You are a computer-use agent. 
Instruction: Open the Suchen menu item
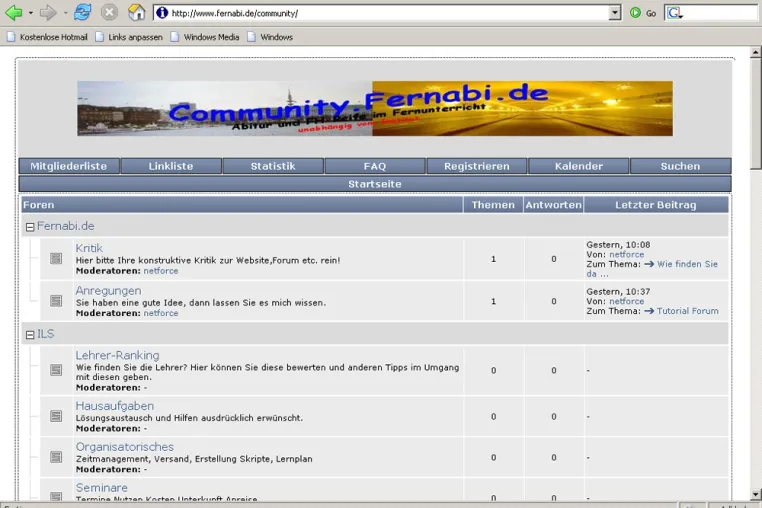coord(680,166)
